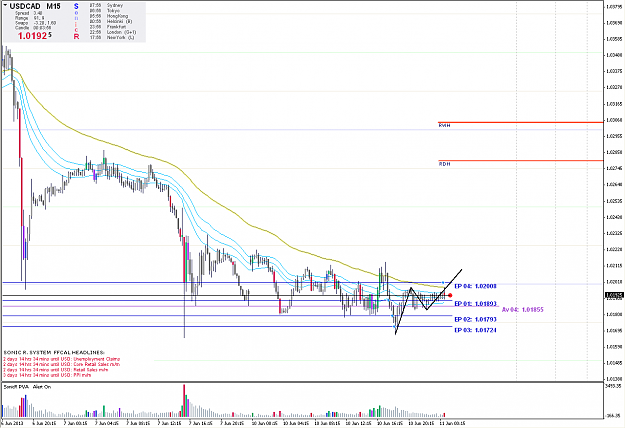This screenshot has height=428, width=625.
Task: Click the 7 Jun 16:15 time axis label
Action: point(200,423)
